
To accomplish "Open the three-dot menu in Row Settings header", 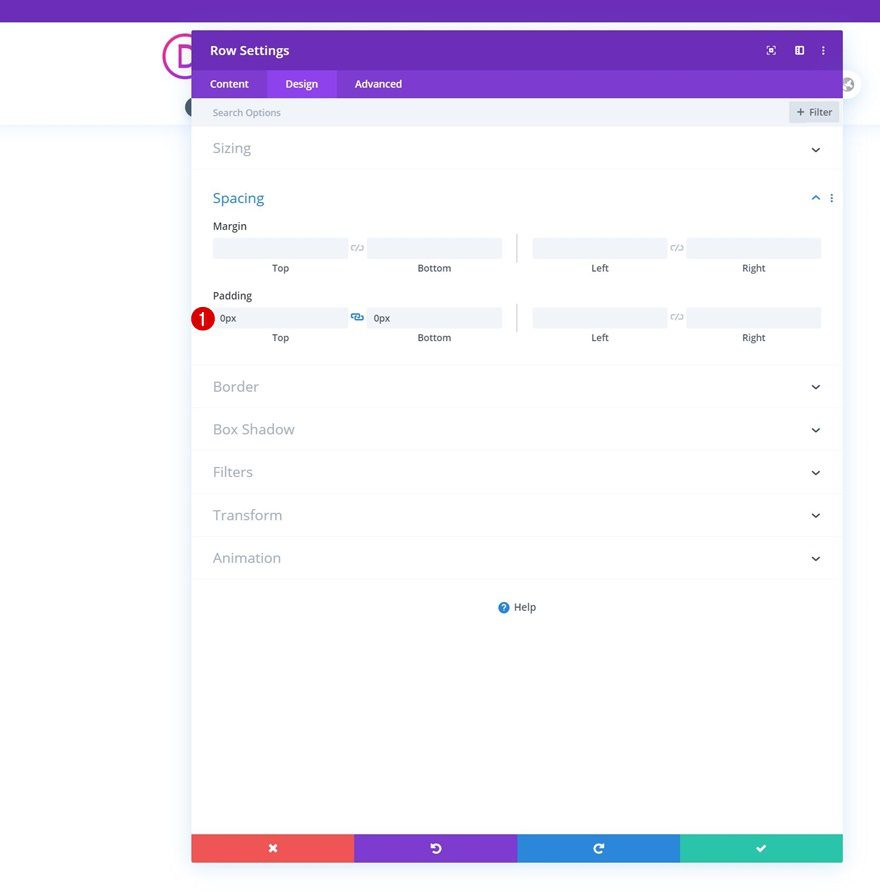I will [823, 50].
